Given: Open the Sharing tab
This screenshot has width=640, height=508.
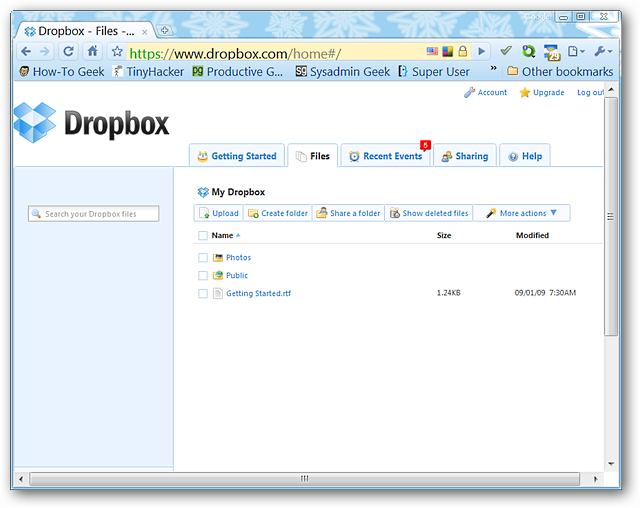Looking at the screenshot, I should 465,156.
